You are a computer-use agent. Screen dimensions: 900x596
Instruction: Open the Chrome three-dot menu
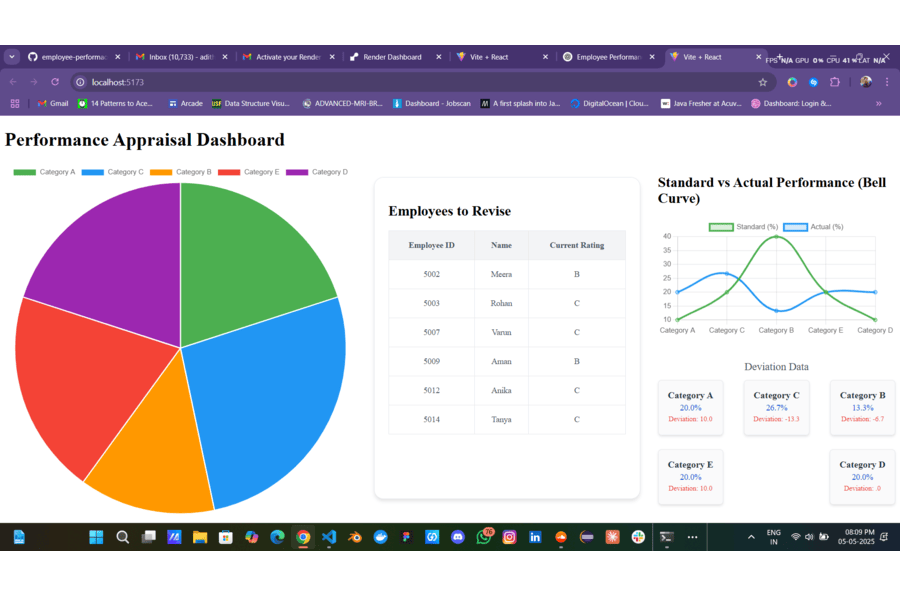pos(886,82)
